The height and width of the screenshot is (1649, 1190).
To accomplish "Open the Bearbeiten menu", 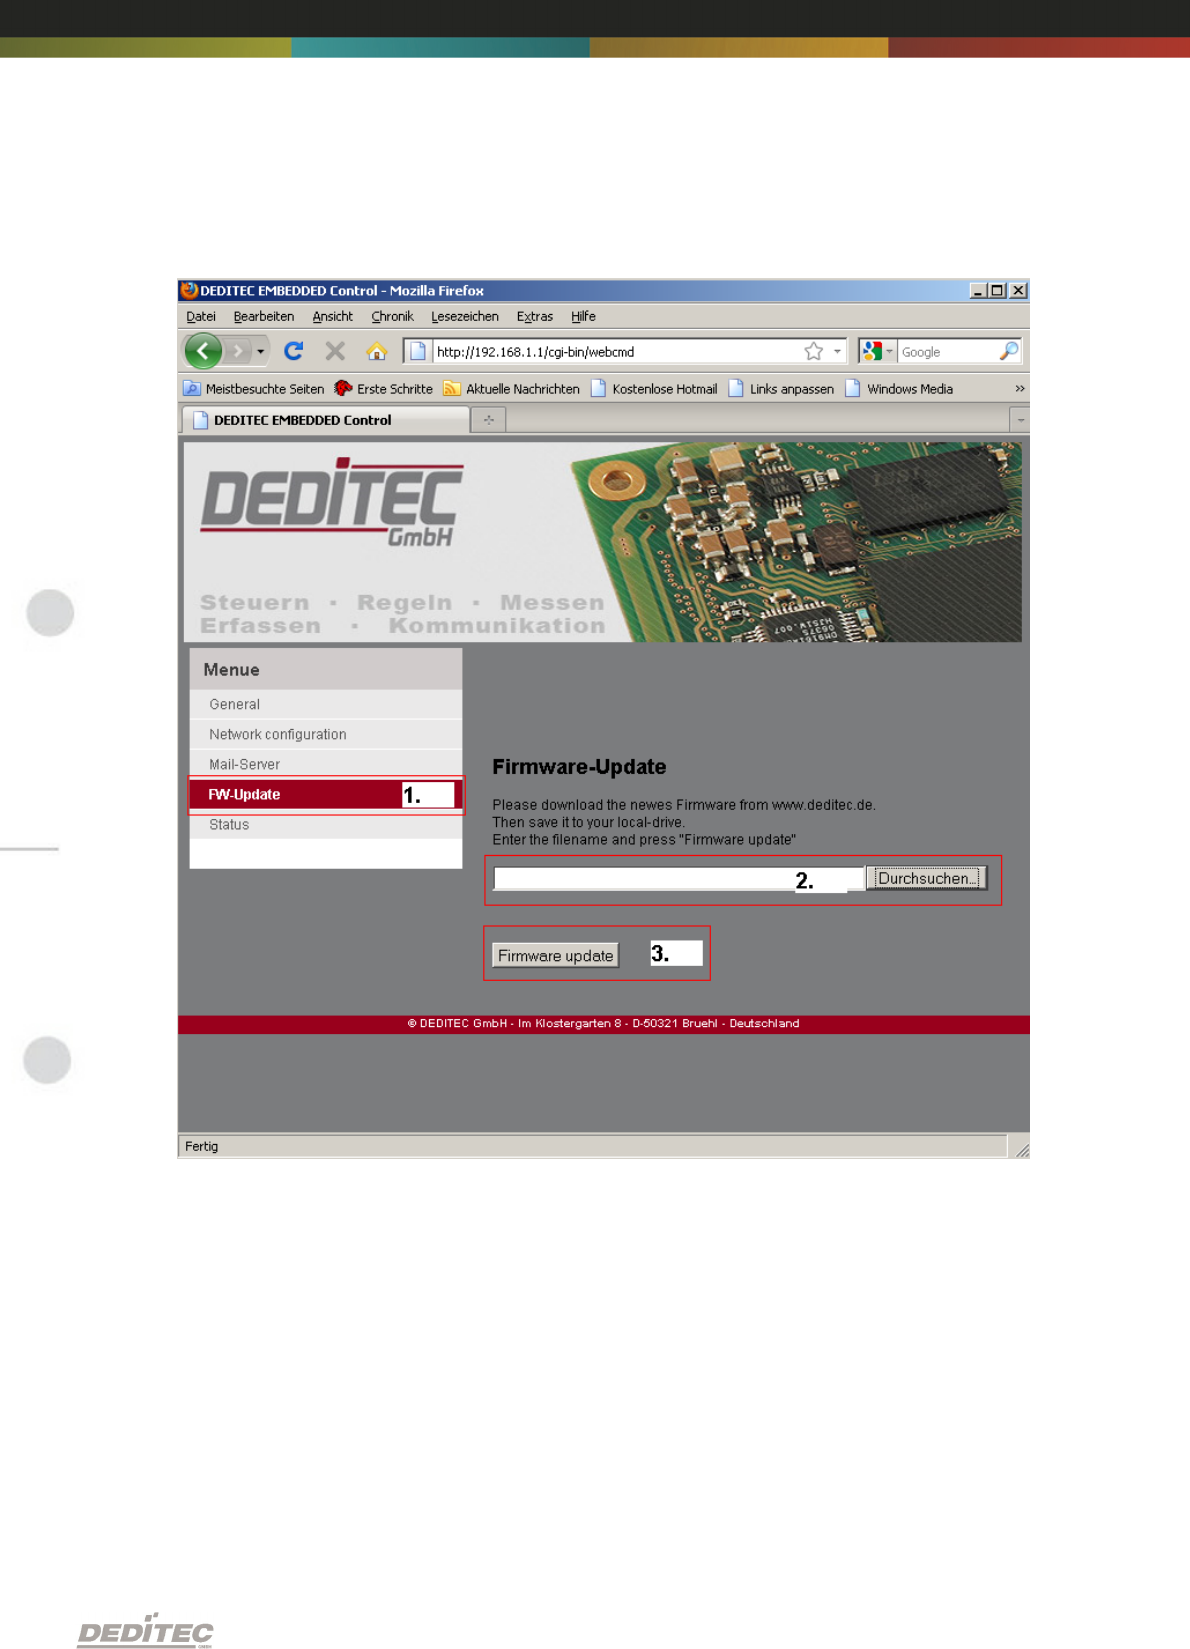I will coord(264,316).
